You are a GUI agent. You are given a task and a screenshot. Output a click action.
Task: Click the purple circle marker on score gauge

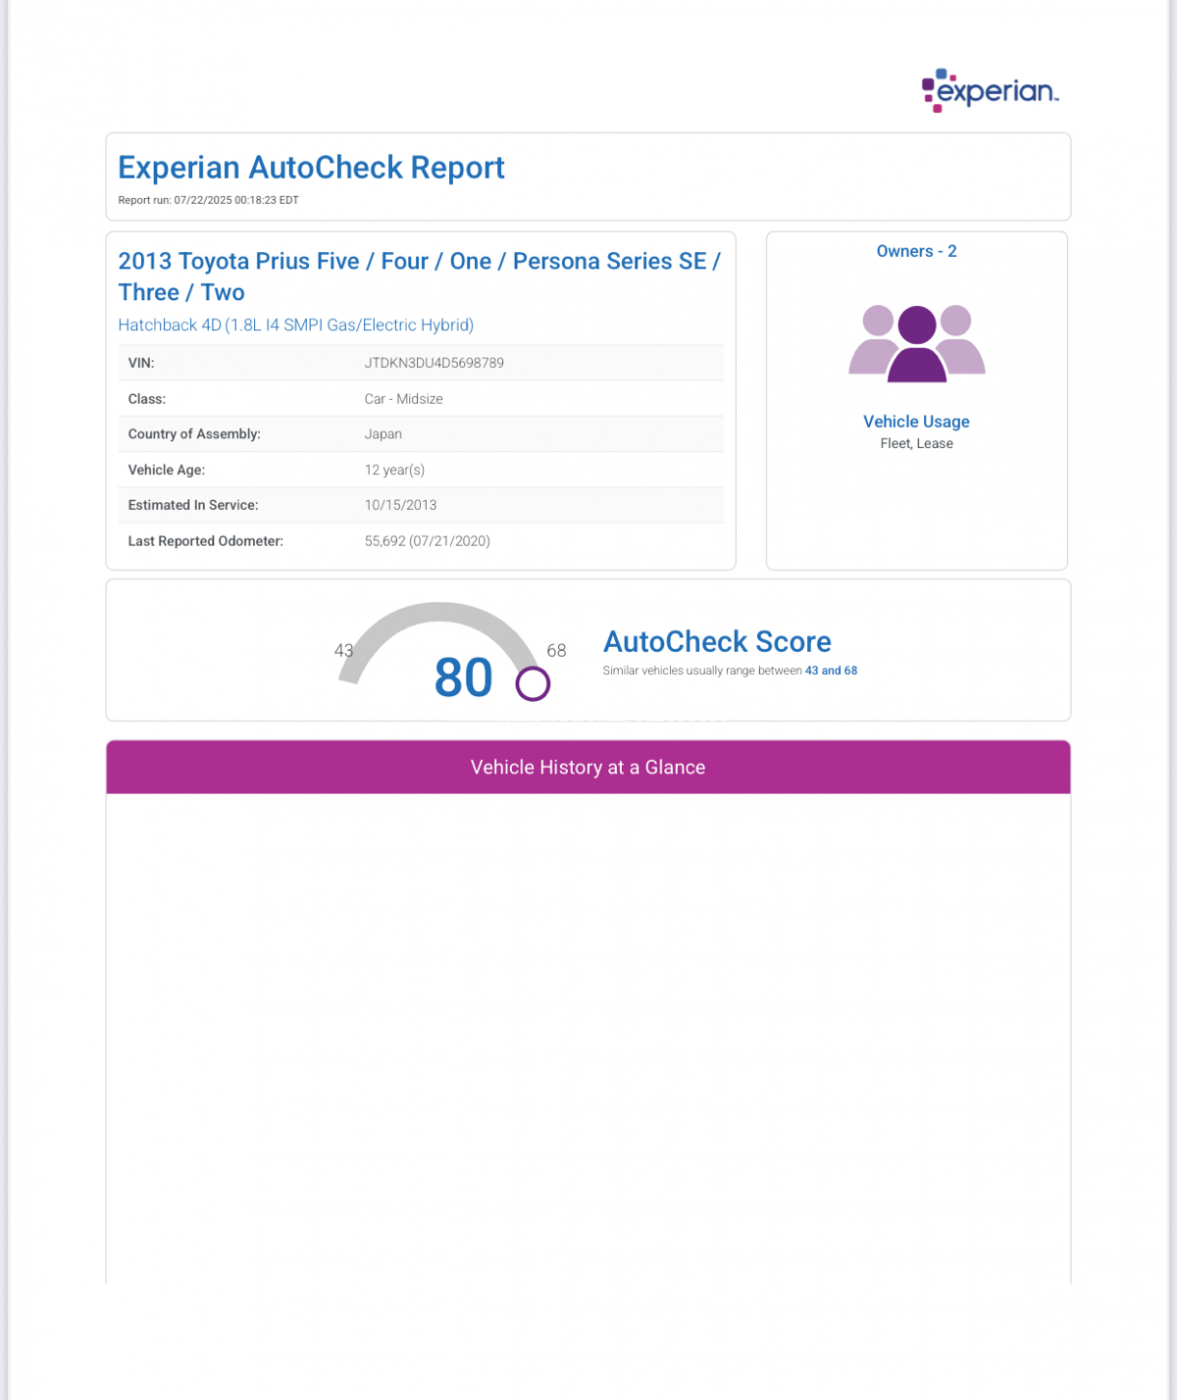(532, 684)
